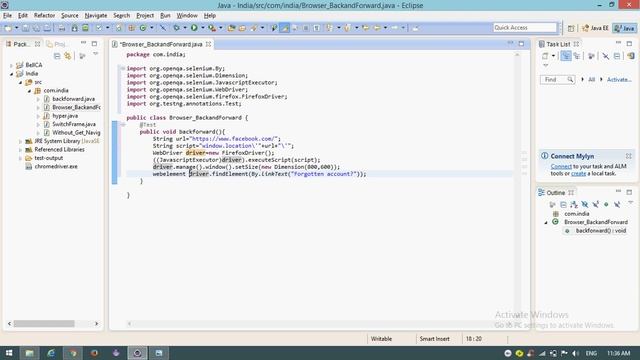
Task: Open Internet Explorer from the taskbar
Action: tap(51, 353)
